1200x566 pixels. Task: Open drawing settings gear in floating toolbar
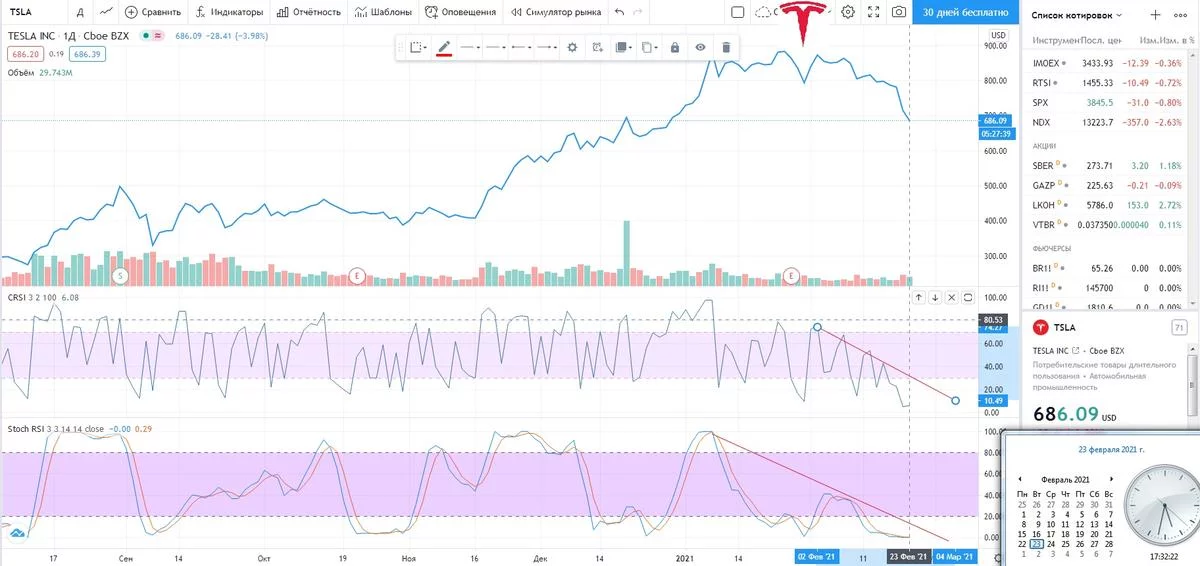click(x=572, y=47)
